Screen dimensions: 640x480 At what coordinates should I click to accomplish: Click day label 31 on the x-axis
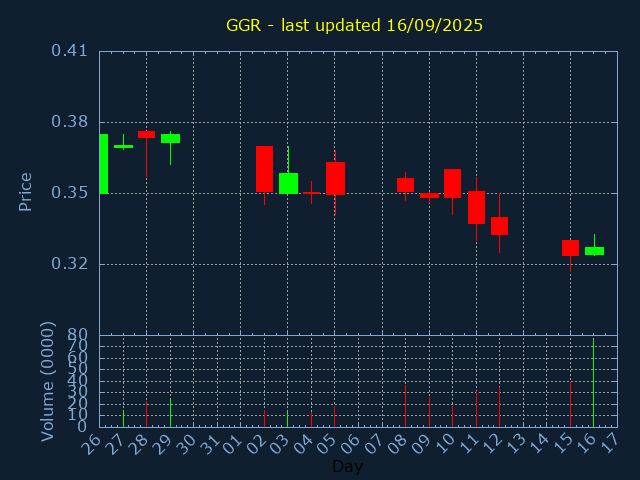tap(208, 444)
